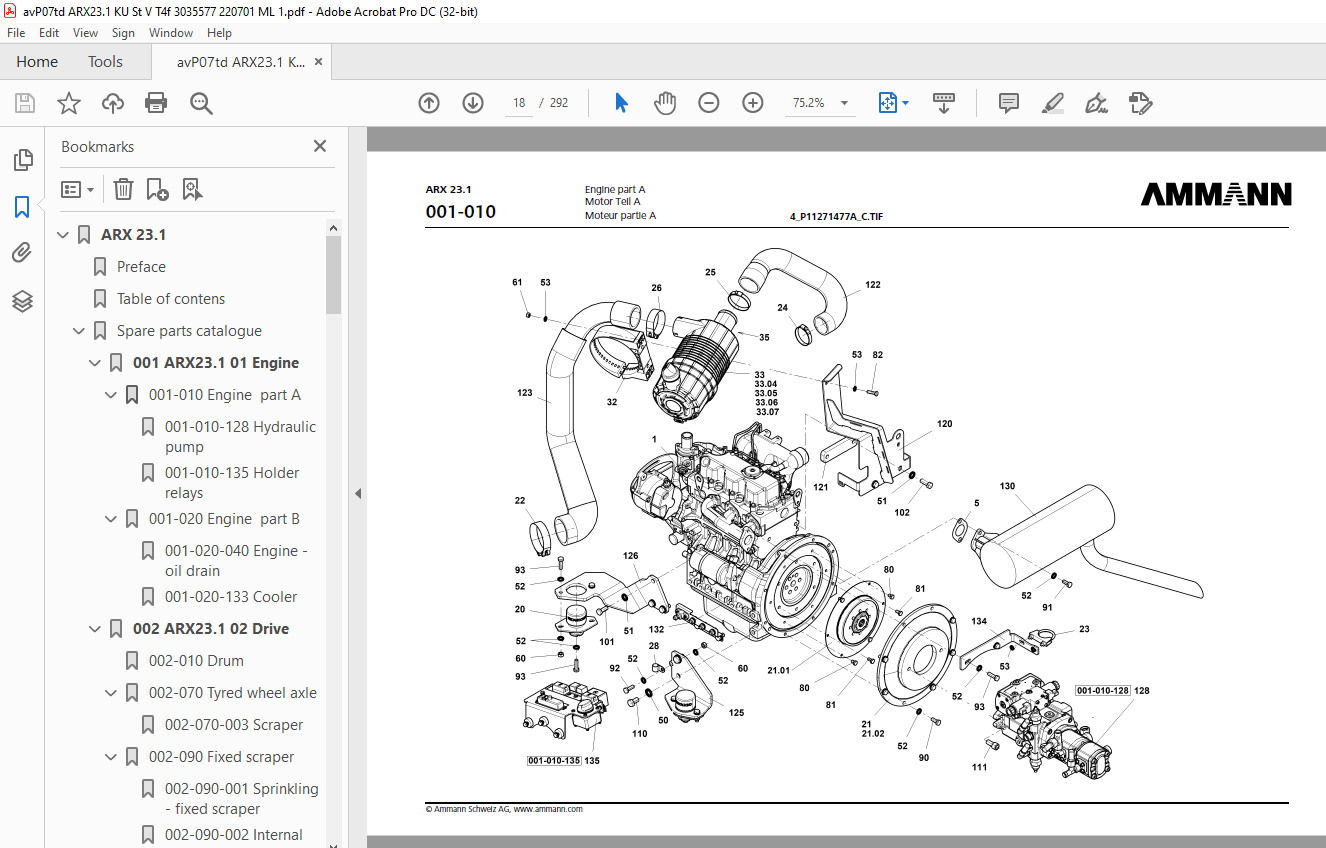Image resolution: width=1326 pixels, height=848 pixels.
Task: Open the Layers panel
Action: point(22,300)
